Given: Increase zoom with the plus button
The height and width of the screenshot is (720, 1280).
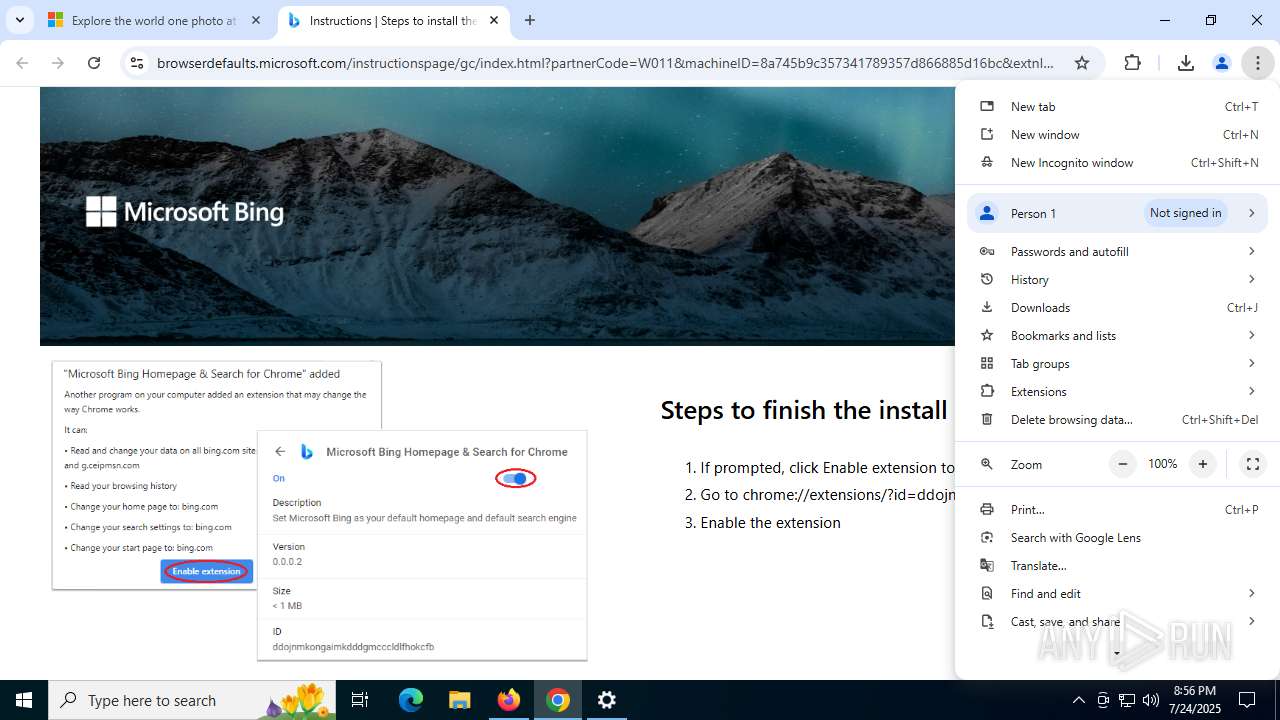Looking at the screenshot, I should 1203,464.
